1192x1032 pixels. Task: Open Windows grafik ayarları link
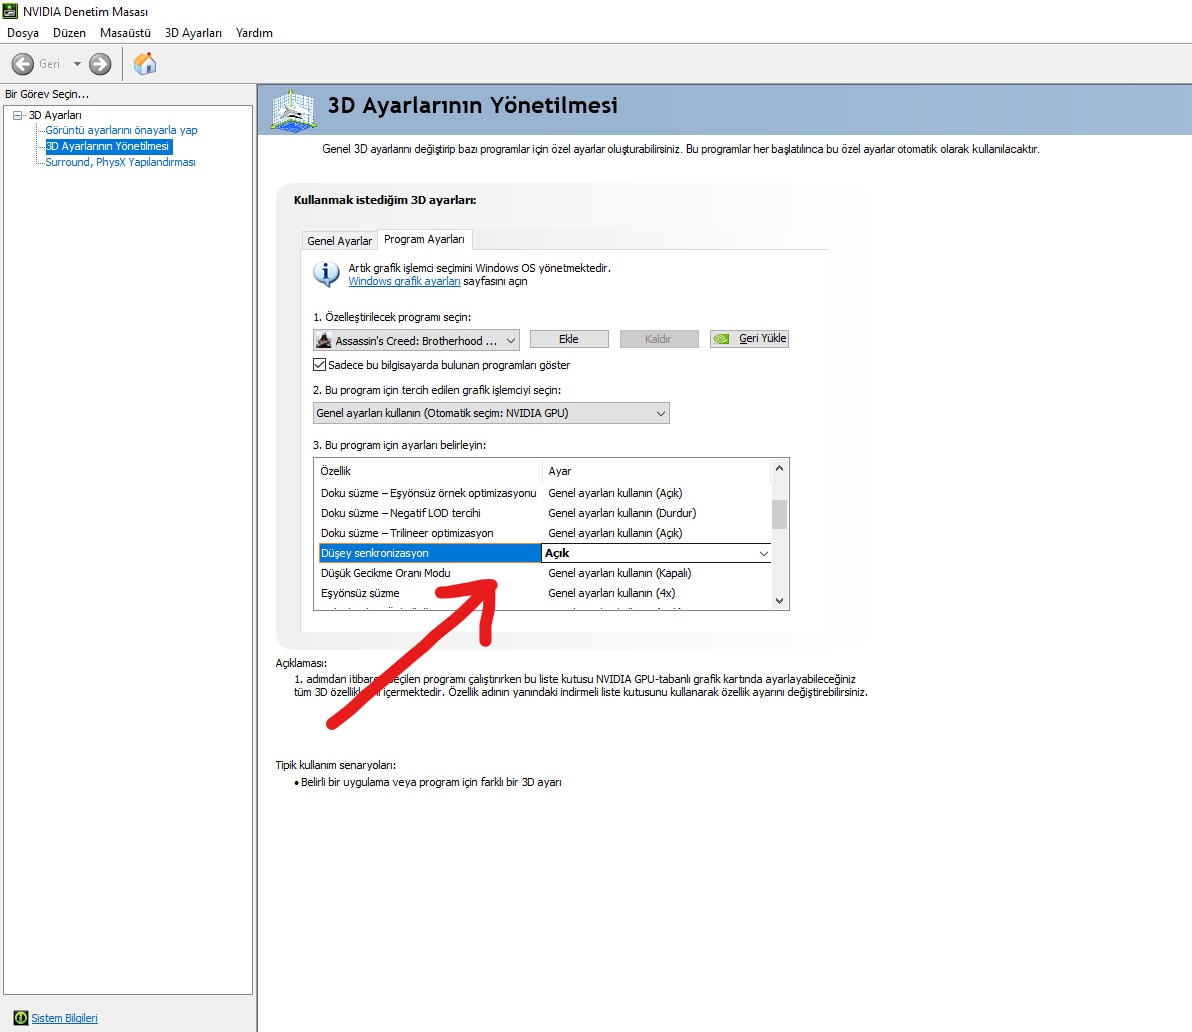(x=404, y=281)
